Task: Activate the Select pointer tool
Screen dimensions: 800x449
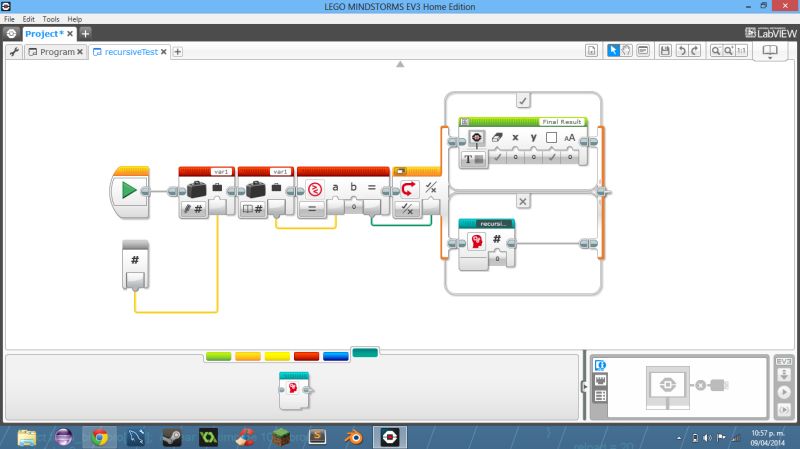Action: [613, 50]
